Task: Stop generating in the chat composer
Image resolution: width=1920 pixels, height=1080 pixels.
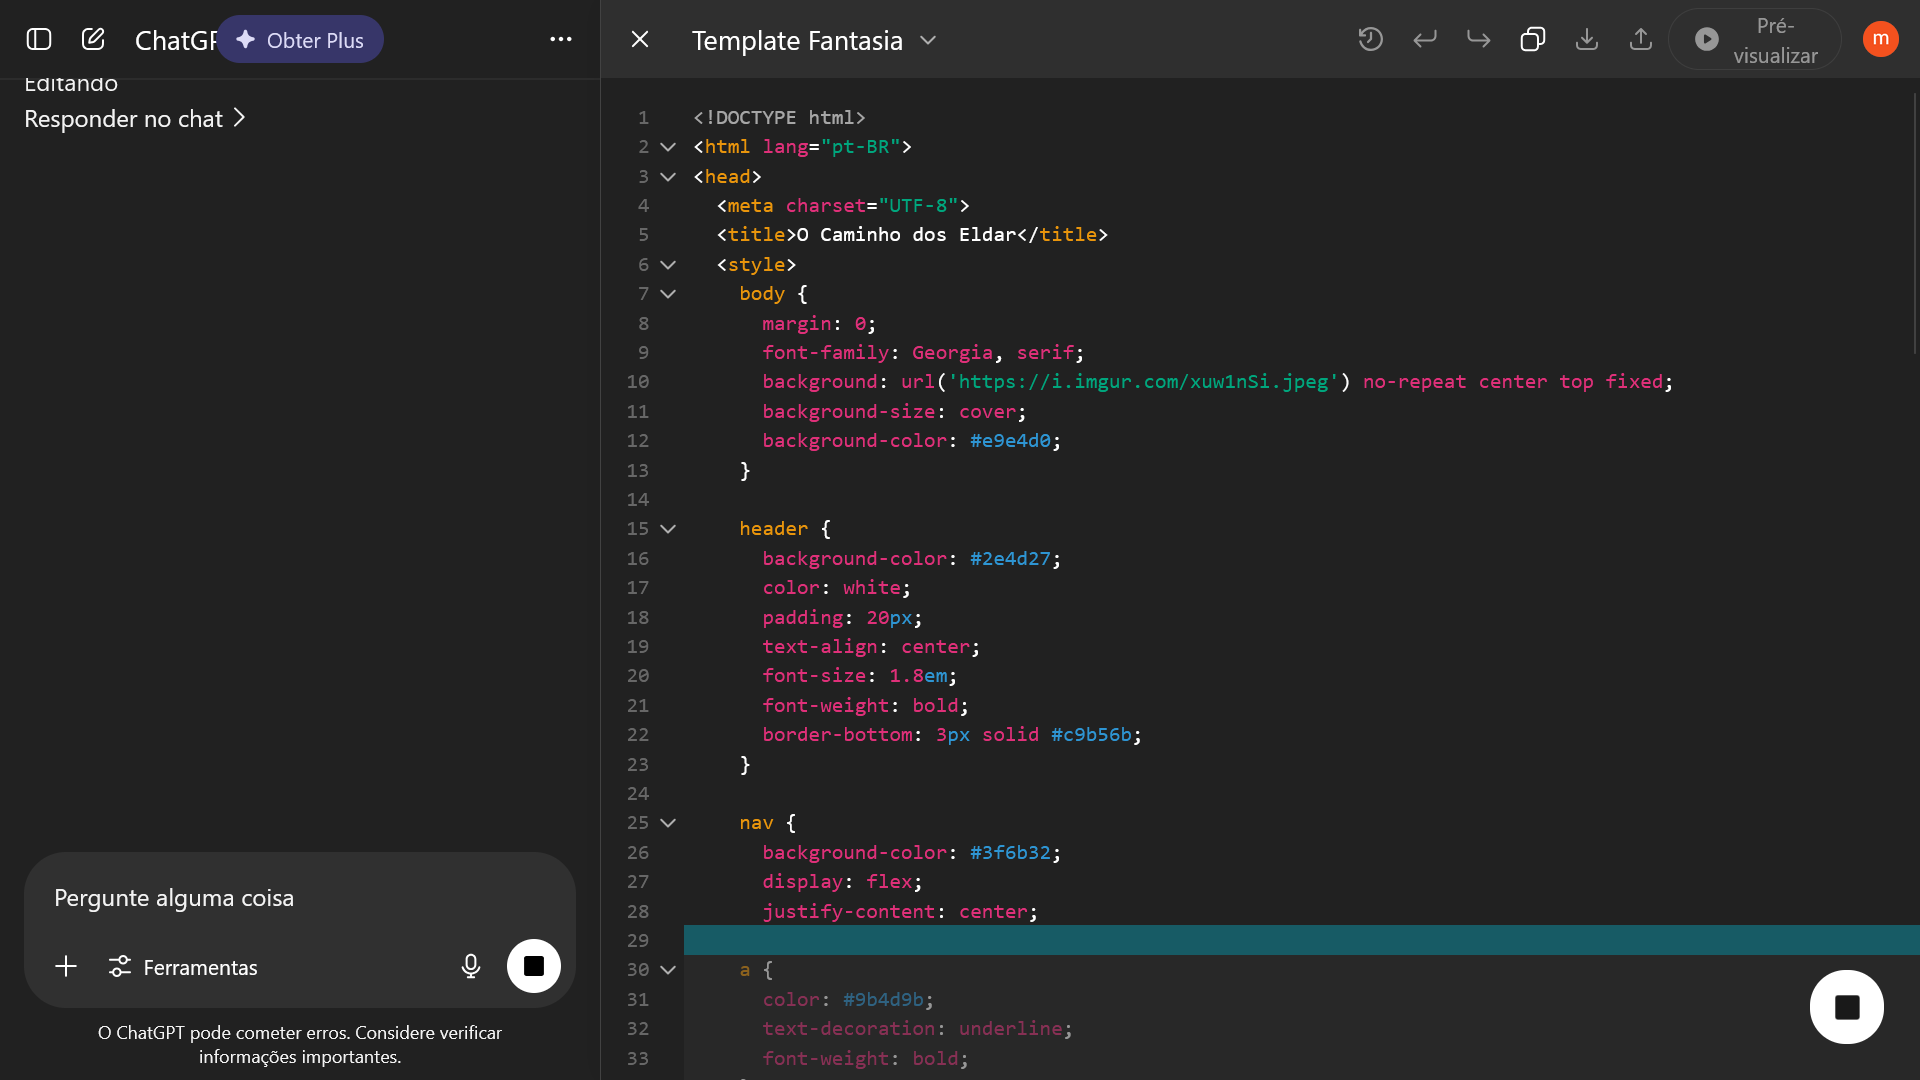Action: (534, 966)
